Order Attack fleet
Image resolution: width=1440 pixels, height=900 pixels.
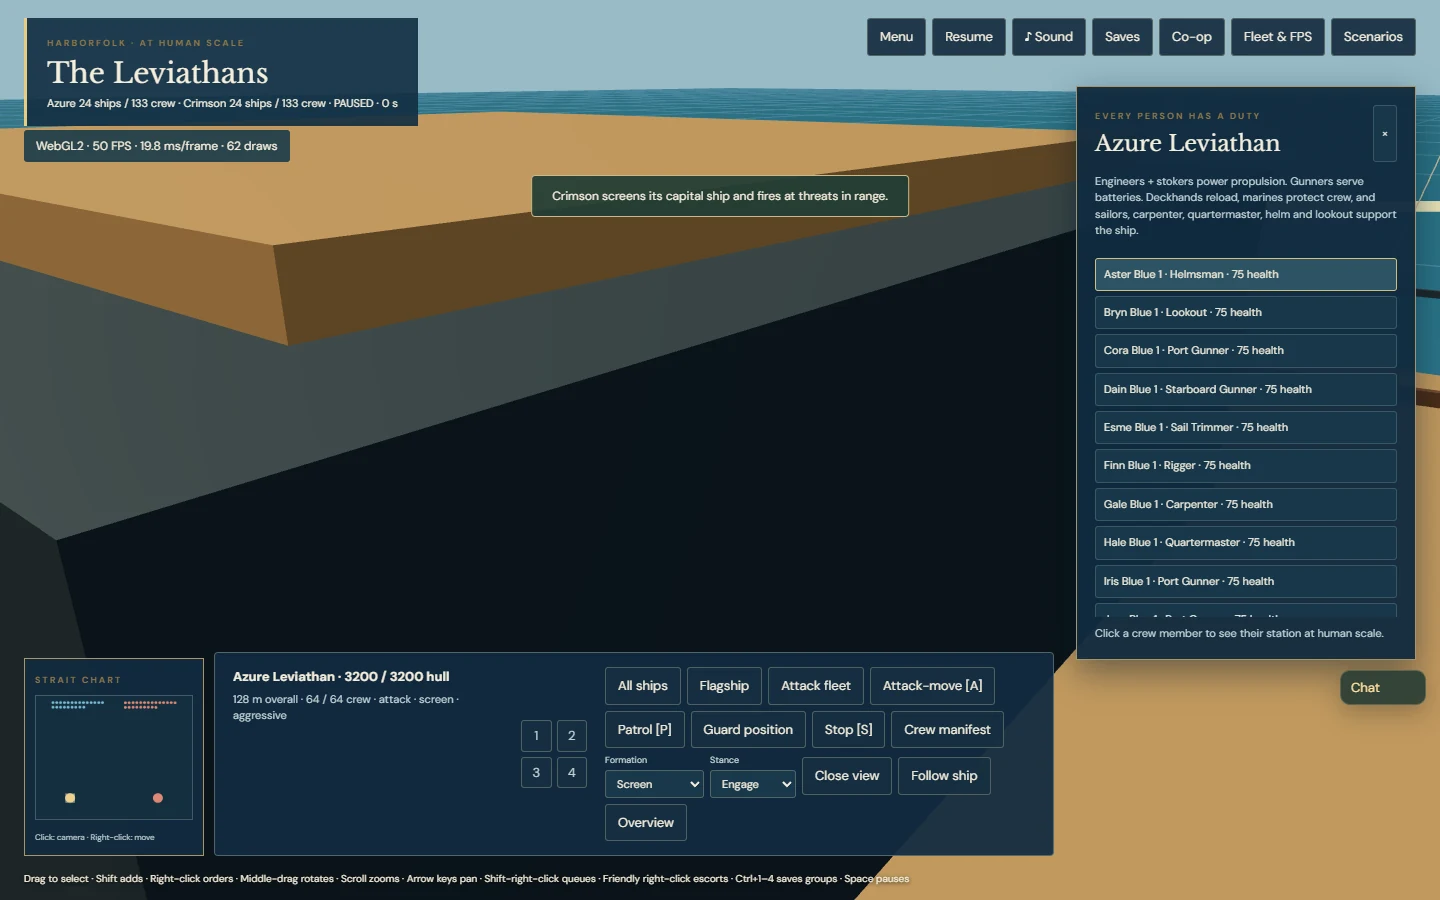(816, 686)
